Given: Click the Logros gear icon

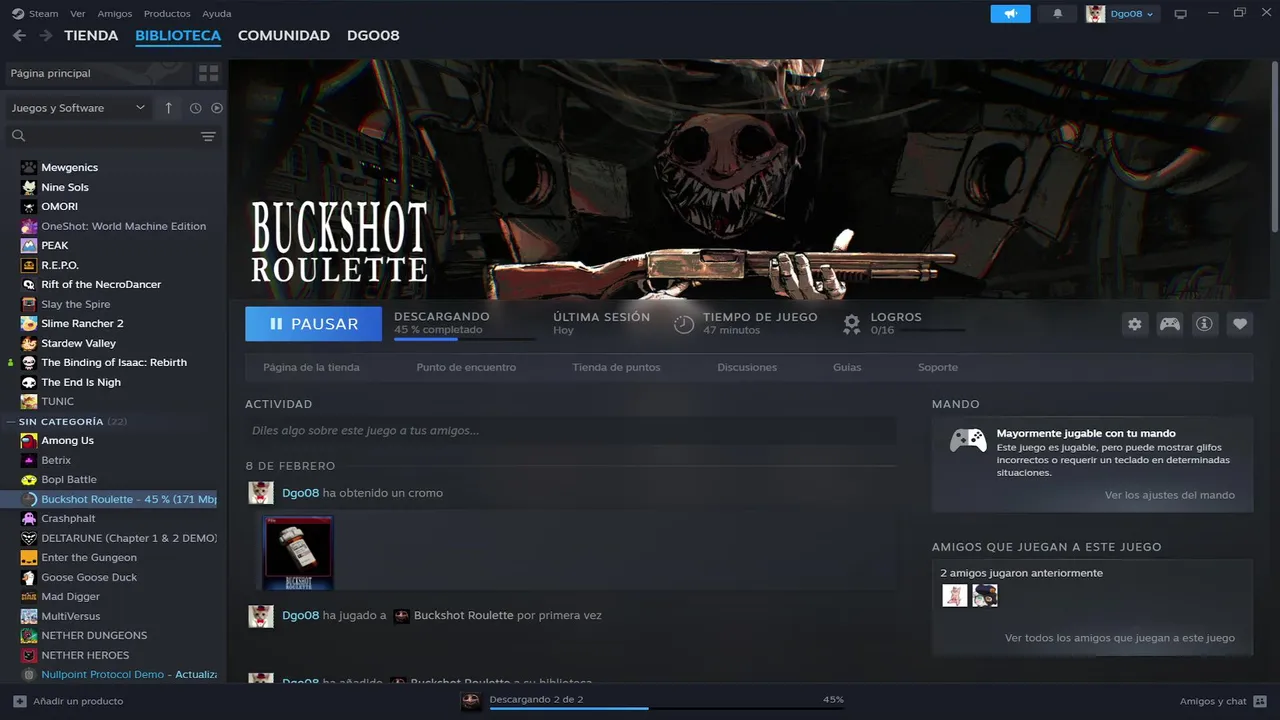Looking at the screenshot, I should (x=852, y=324).
